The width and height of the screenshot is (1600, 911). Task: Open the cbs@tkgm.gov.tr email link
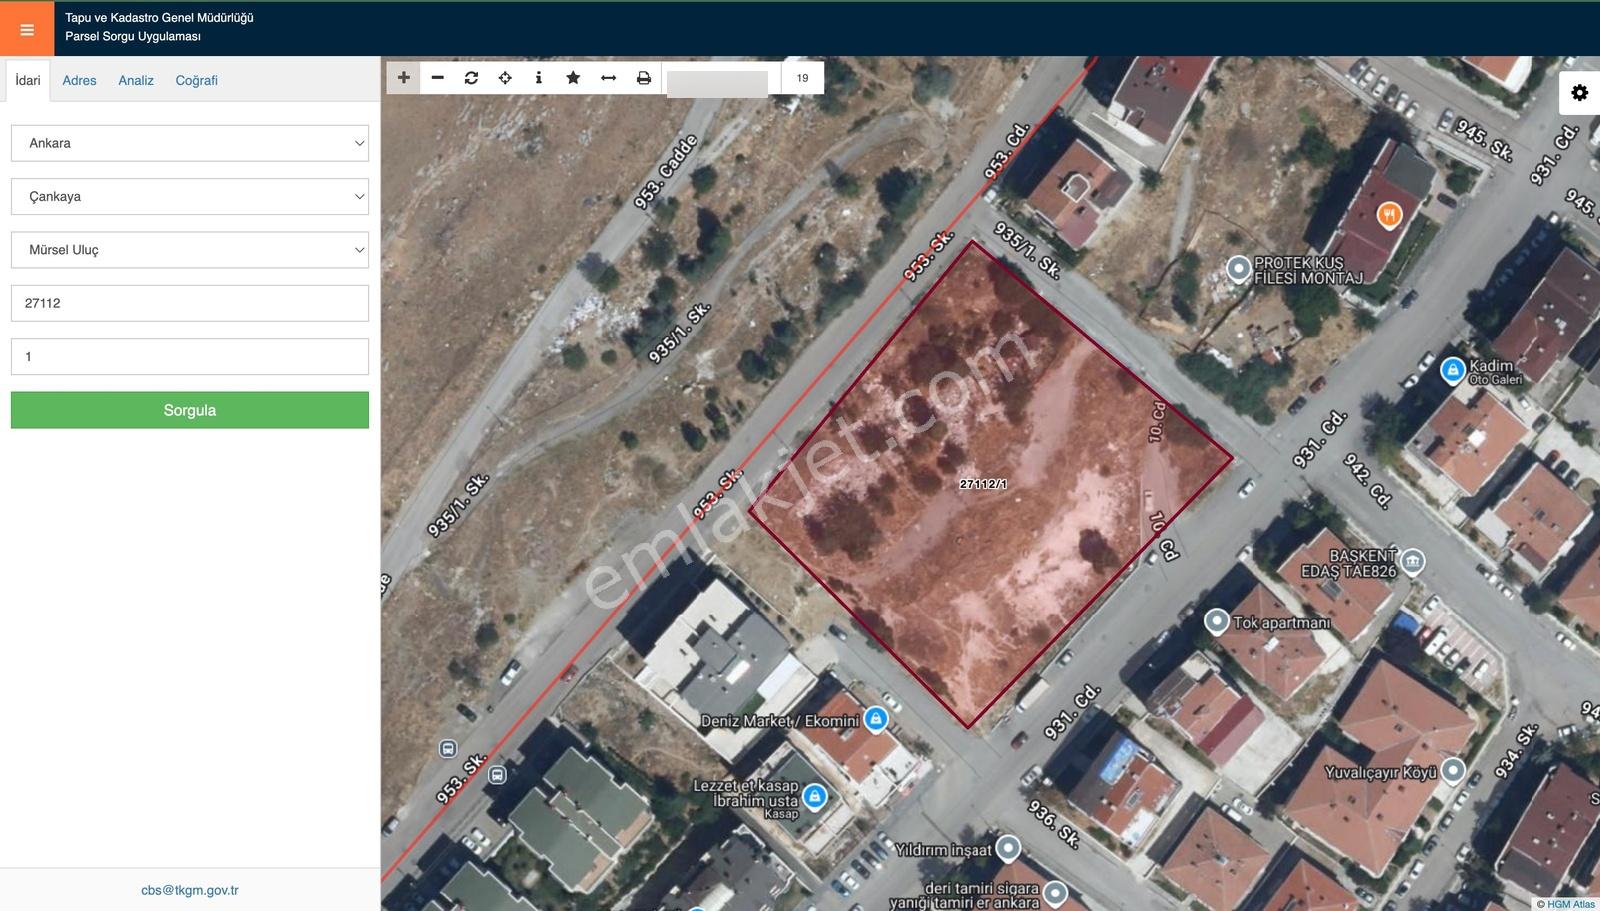pos(190,890)
